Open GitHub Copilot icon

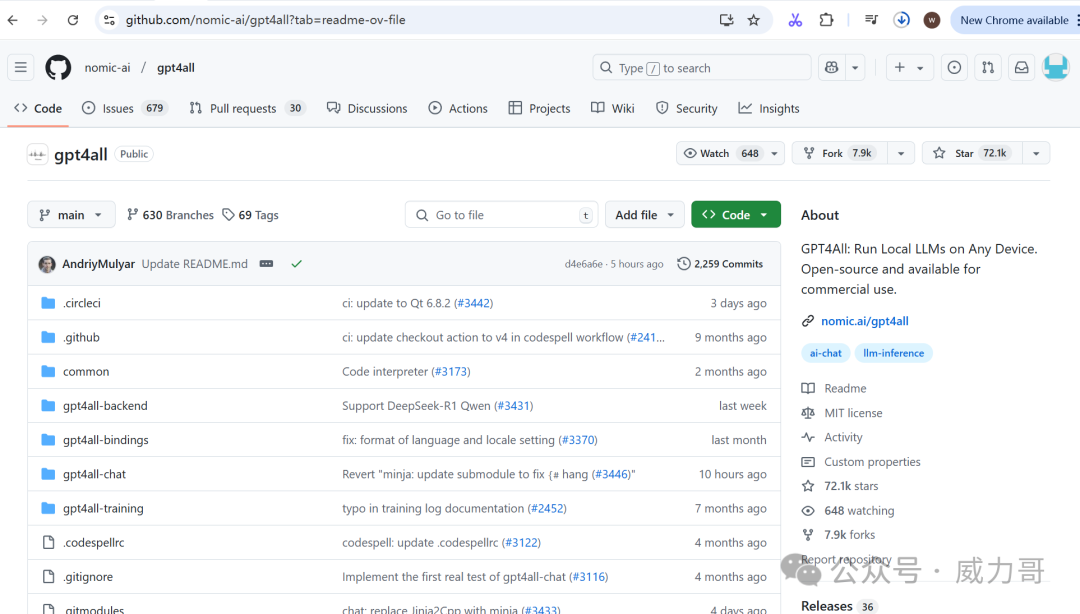[x=832, y=68]
